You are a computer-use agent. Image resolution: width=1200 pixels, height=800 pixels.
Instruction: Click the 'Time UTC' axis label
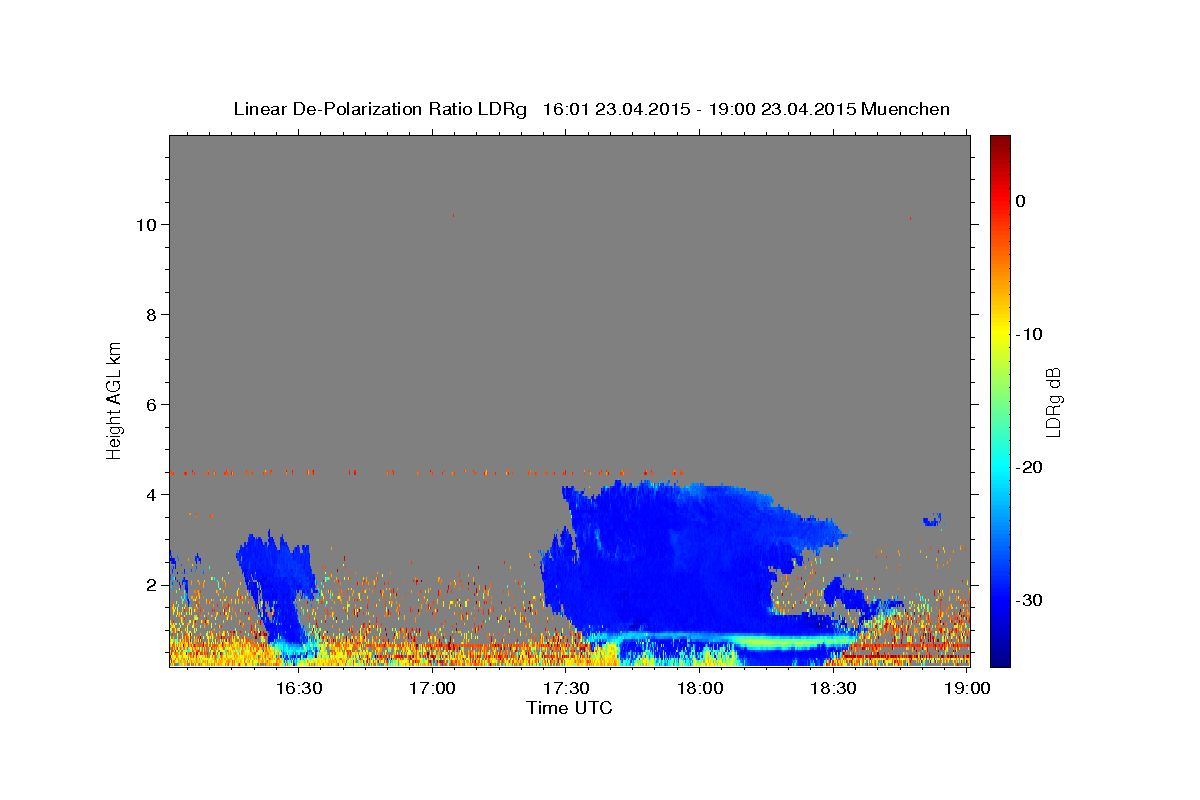[x=569, y=708]
